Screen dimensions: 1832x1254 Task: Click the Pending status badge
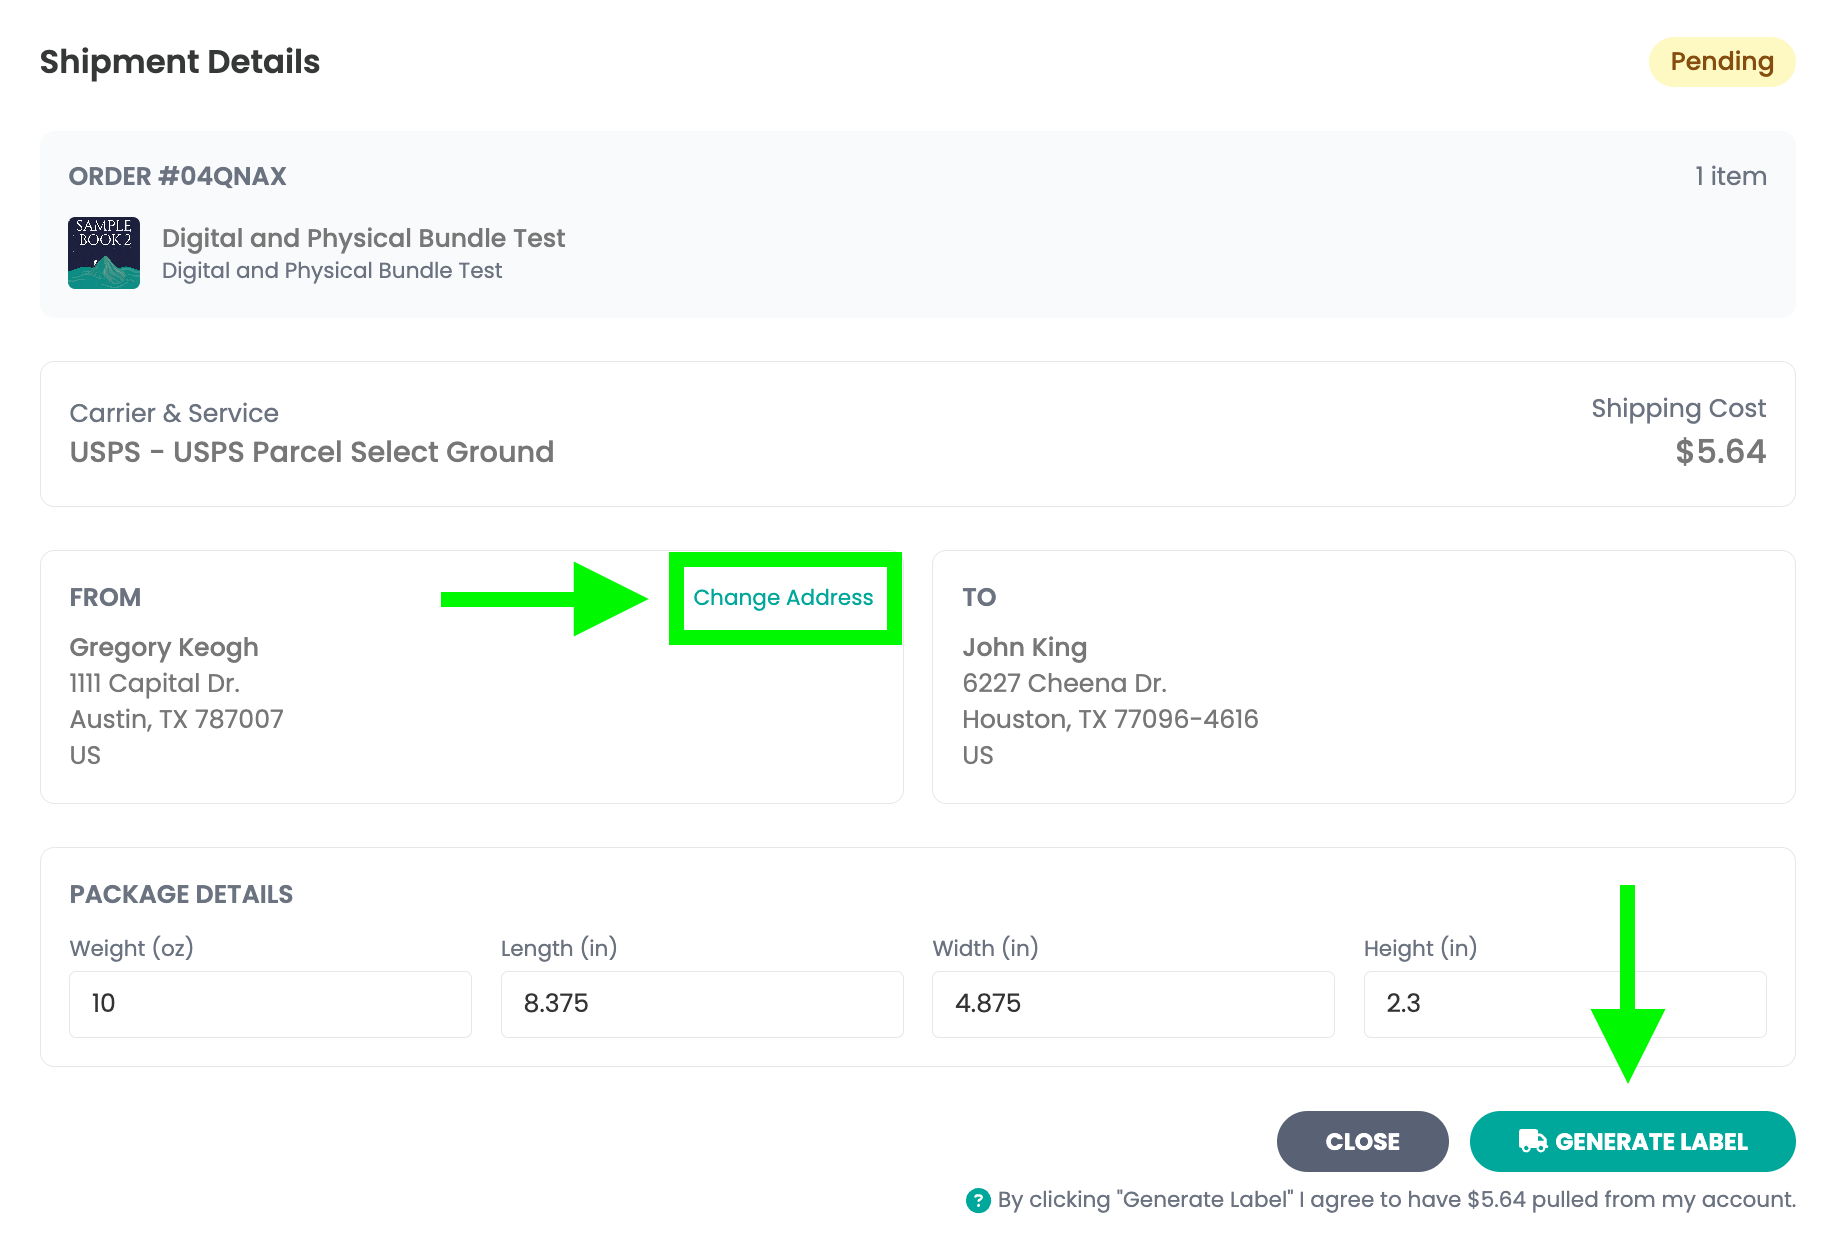(x=1721, y=62)
